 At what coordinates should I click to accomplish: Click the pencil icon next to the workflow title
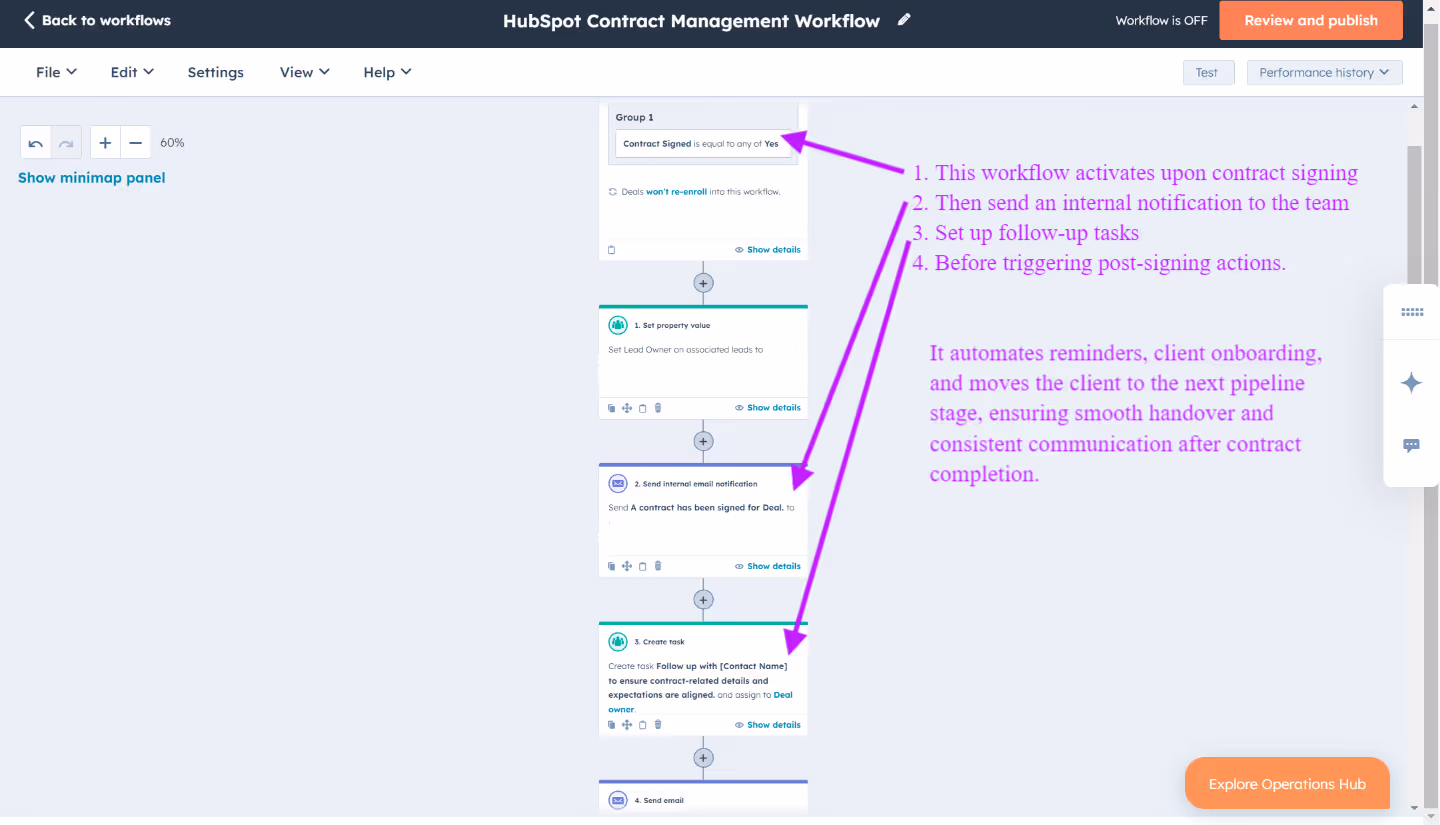tap(903, 19)
